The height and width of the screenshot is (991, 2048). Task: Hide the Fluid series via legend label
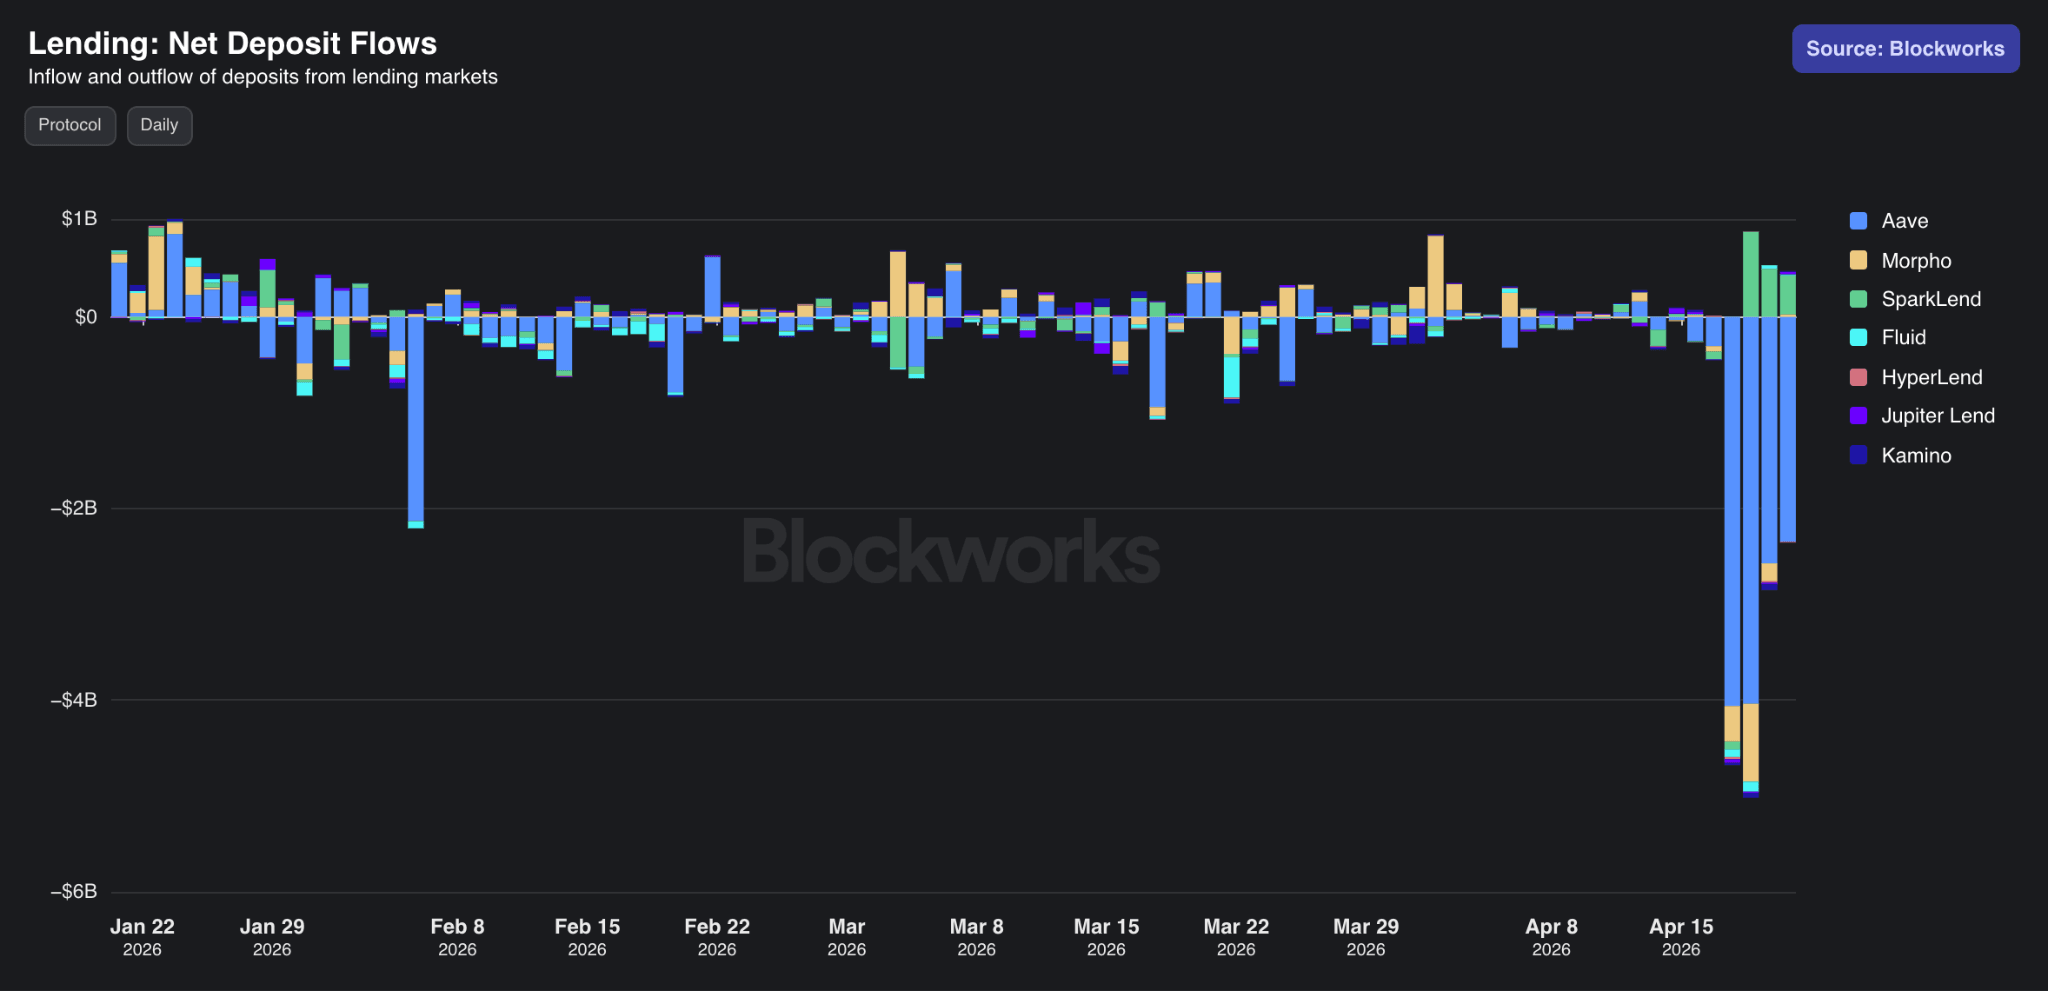(1903, 338)
